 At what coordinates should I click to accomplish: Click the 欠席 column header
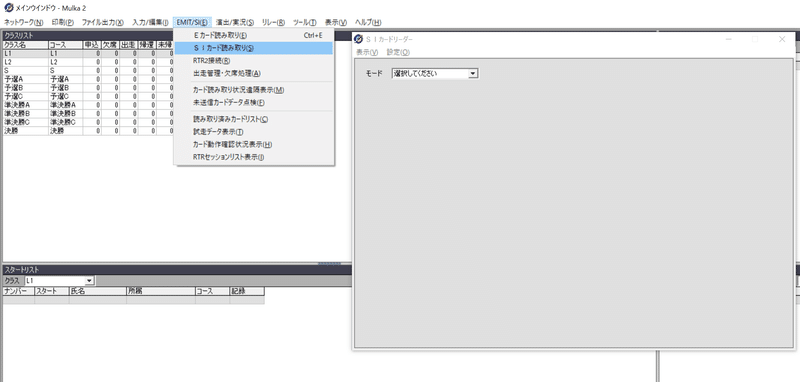click(x=111, y=45)
